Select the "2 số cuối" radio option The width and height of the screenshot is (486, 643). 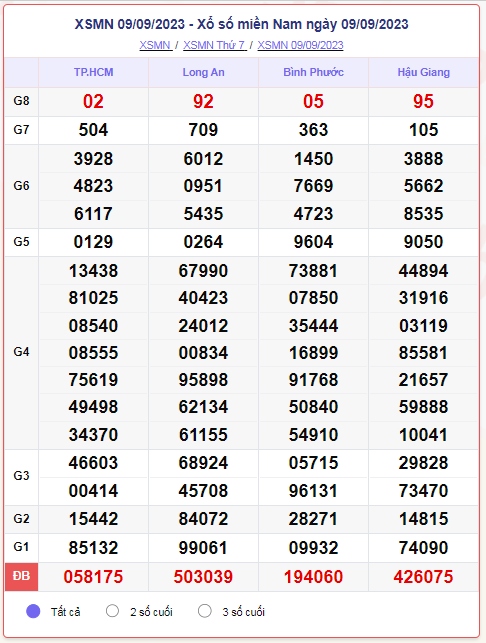(x=112, y=611)
